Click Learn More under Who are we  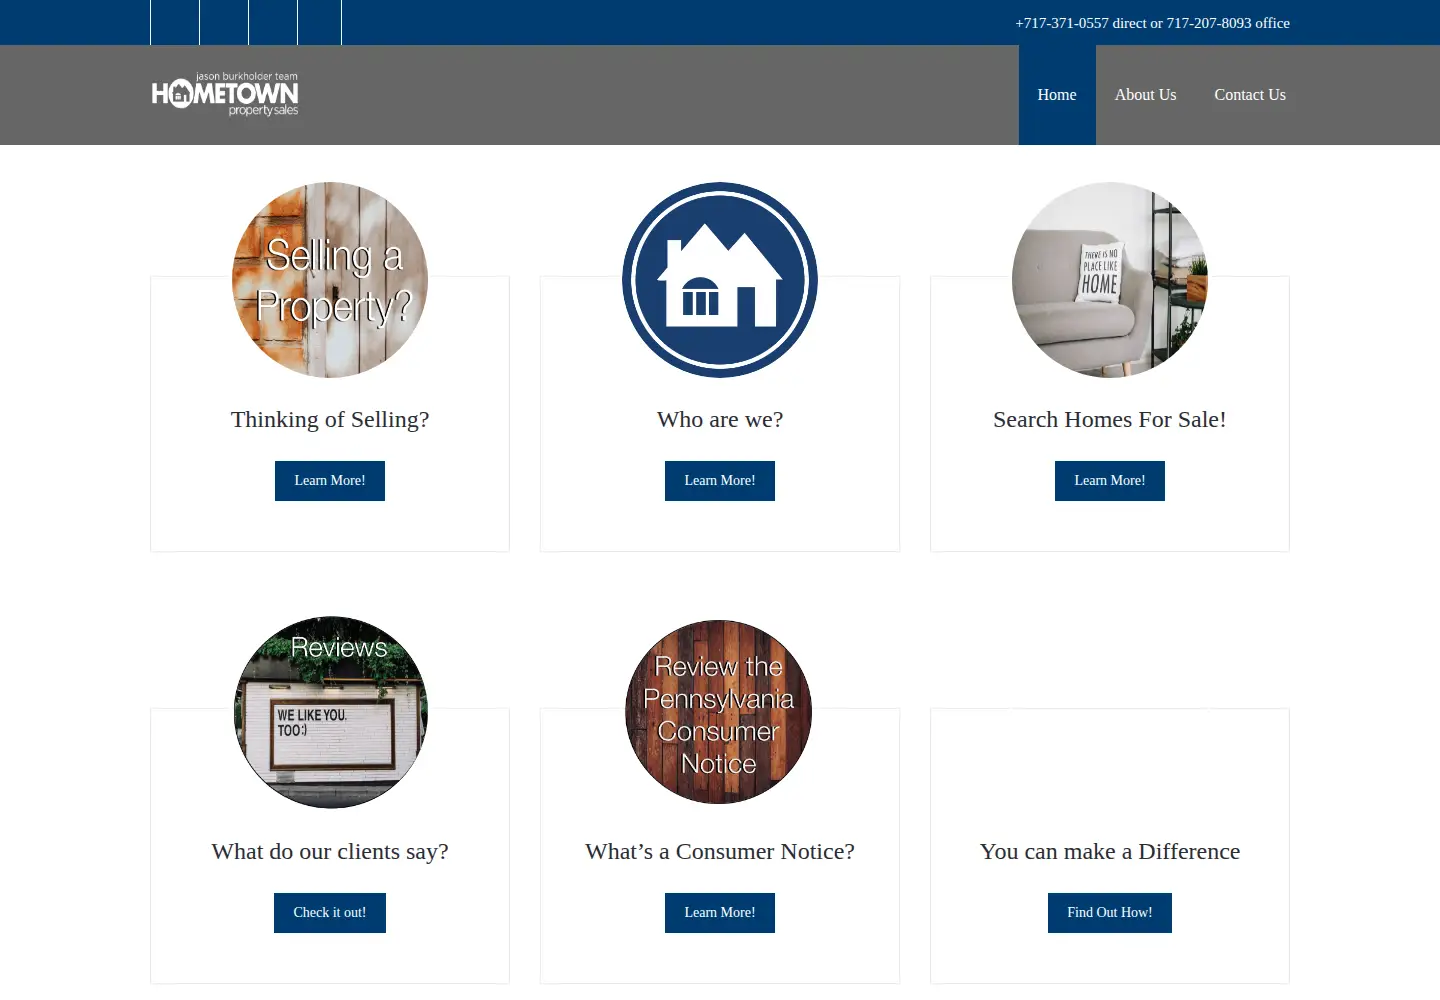(720, 481)
